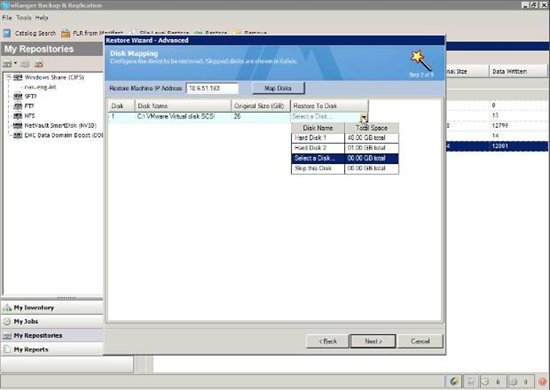
Task: Open the File menu
Action: tap(7, 18)
